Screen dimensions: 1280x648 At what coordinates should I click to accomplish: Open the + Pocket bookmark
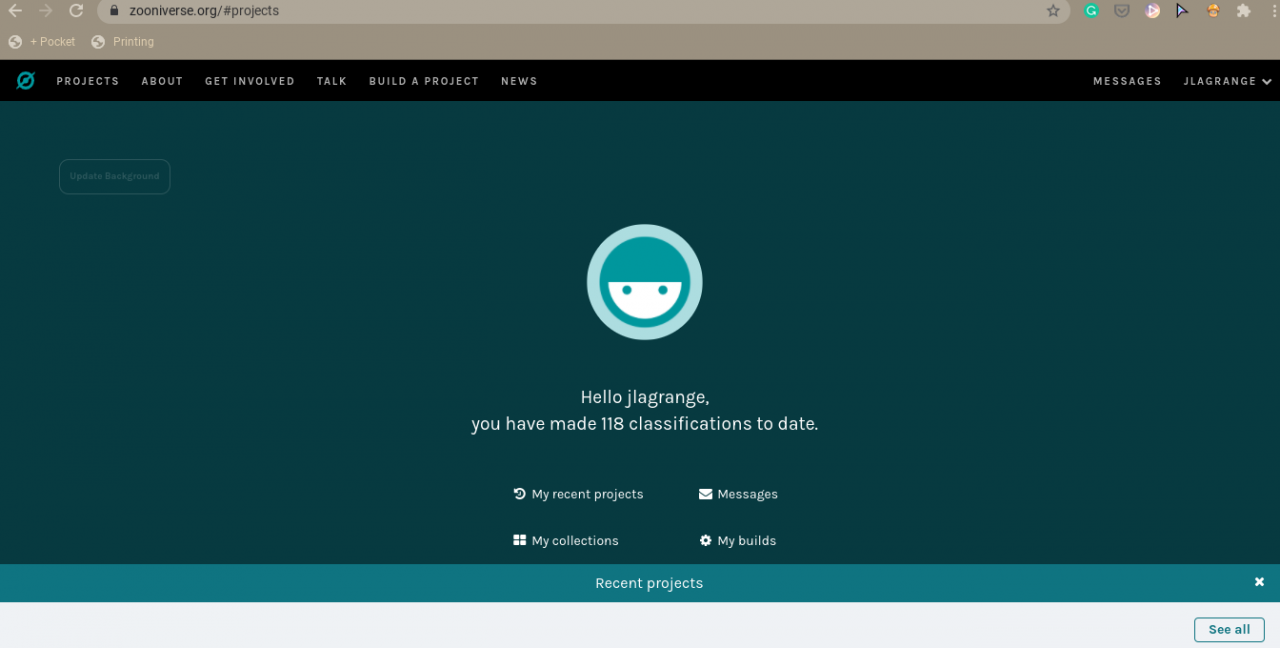click(42, 42)
